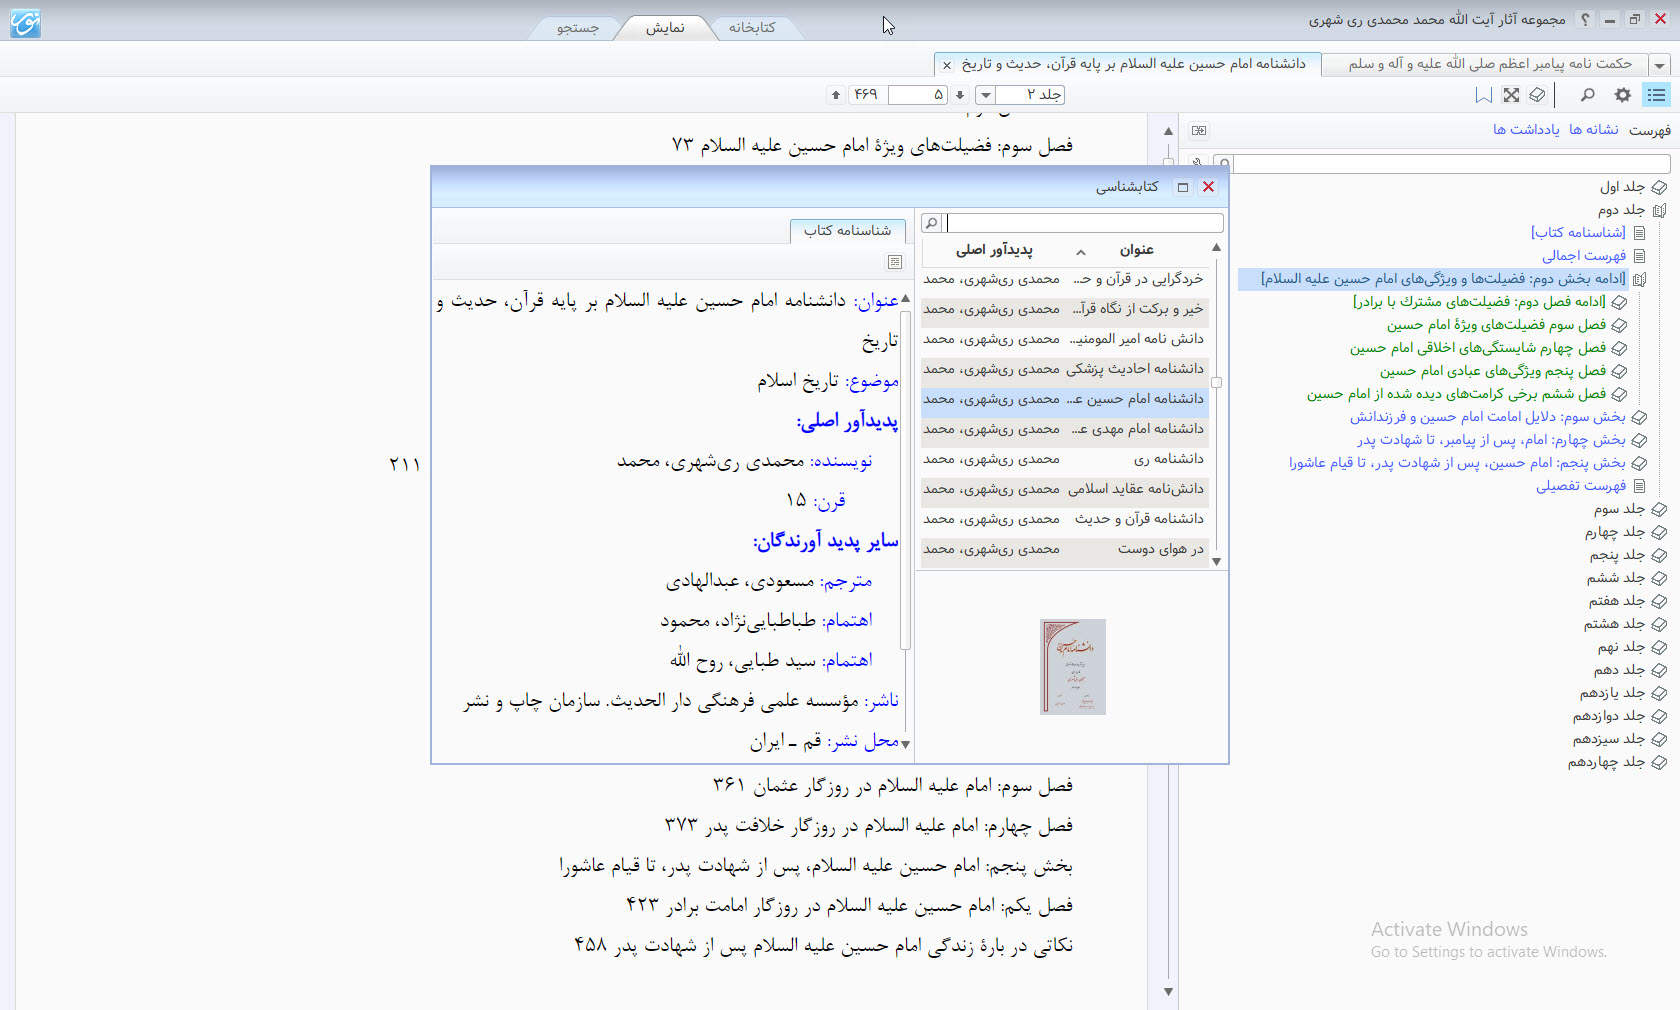The width and height of the screenshot is (1680, 1010).
Task: Click the fullscreen expand icon in toolbar
Action: [1511, 95]
